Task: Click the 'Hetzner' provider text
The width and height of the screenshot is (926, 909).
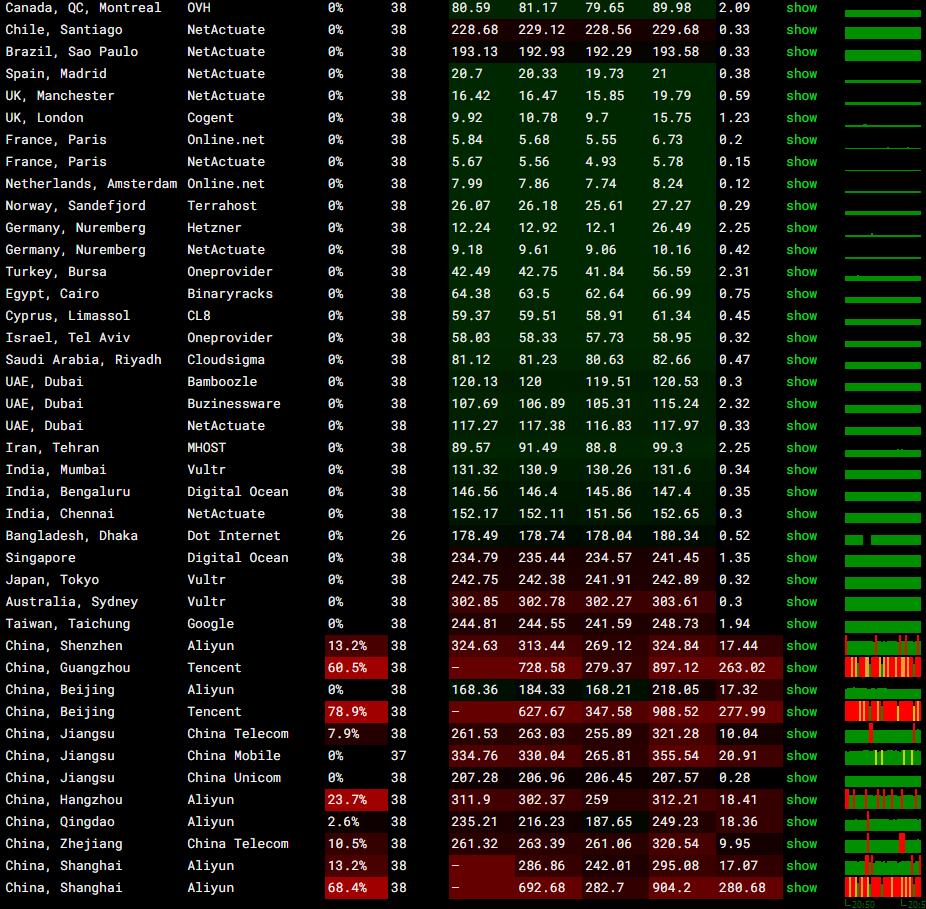Action: (x=214, y=227)
